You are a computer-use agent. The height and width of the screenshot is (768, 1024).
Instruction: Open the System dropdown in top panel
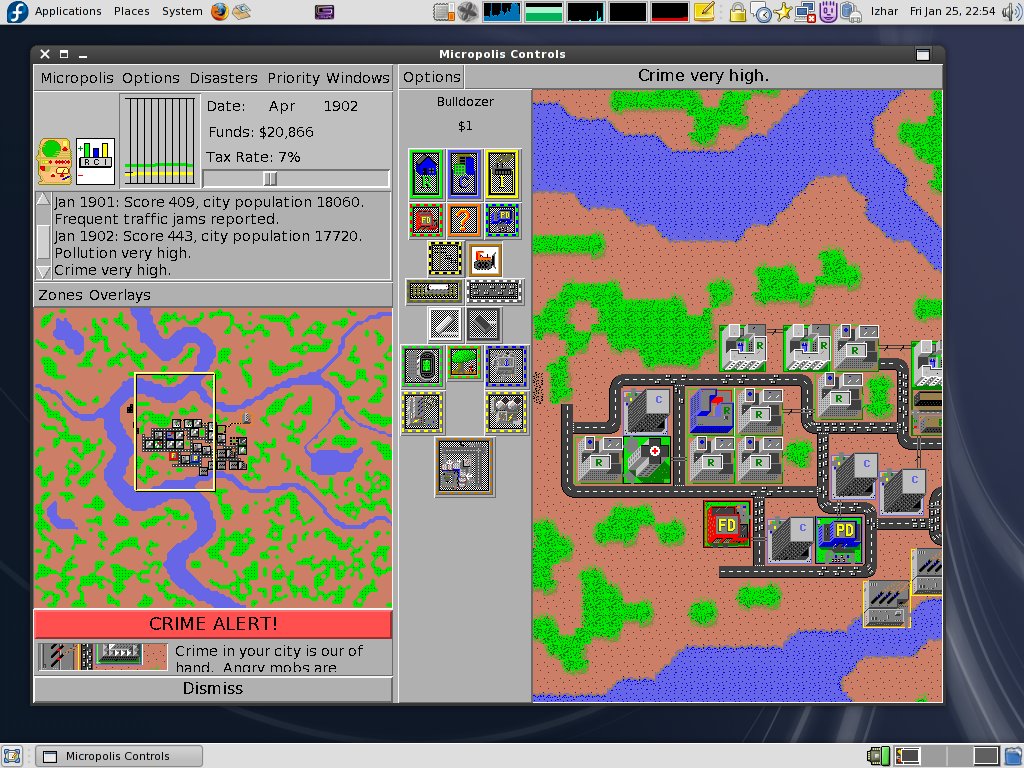(x=182, y=11)
